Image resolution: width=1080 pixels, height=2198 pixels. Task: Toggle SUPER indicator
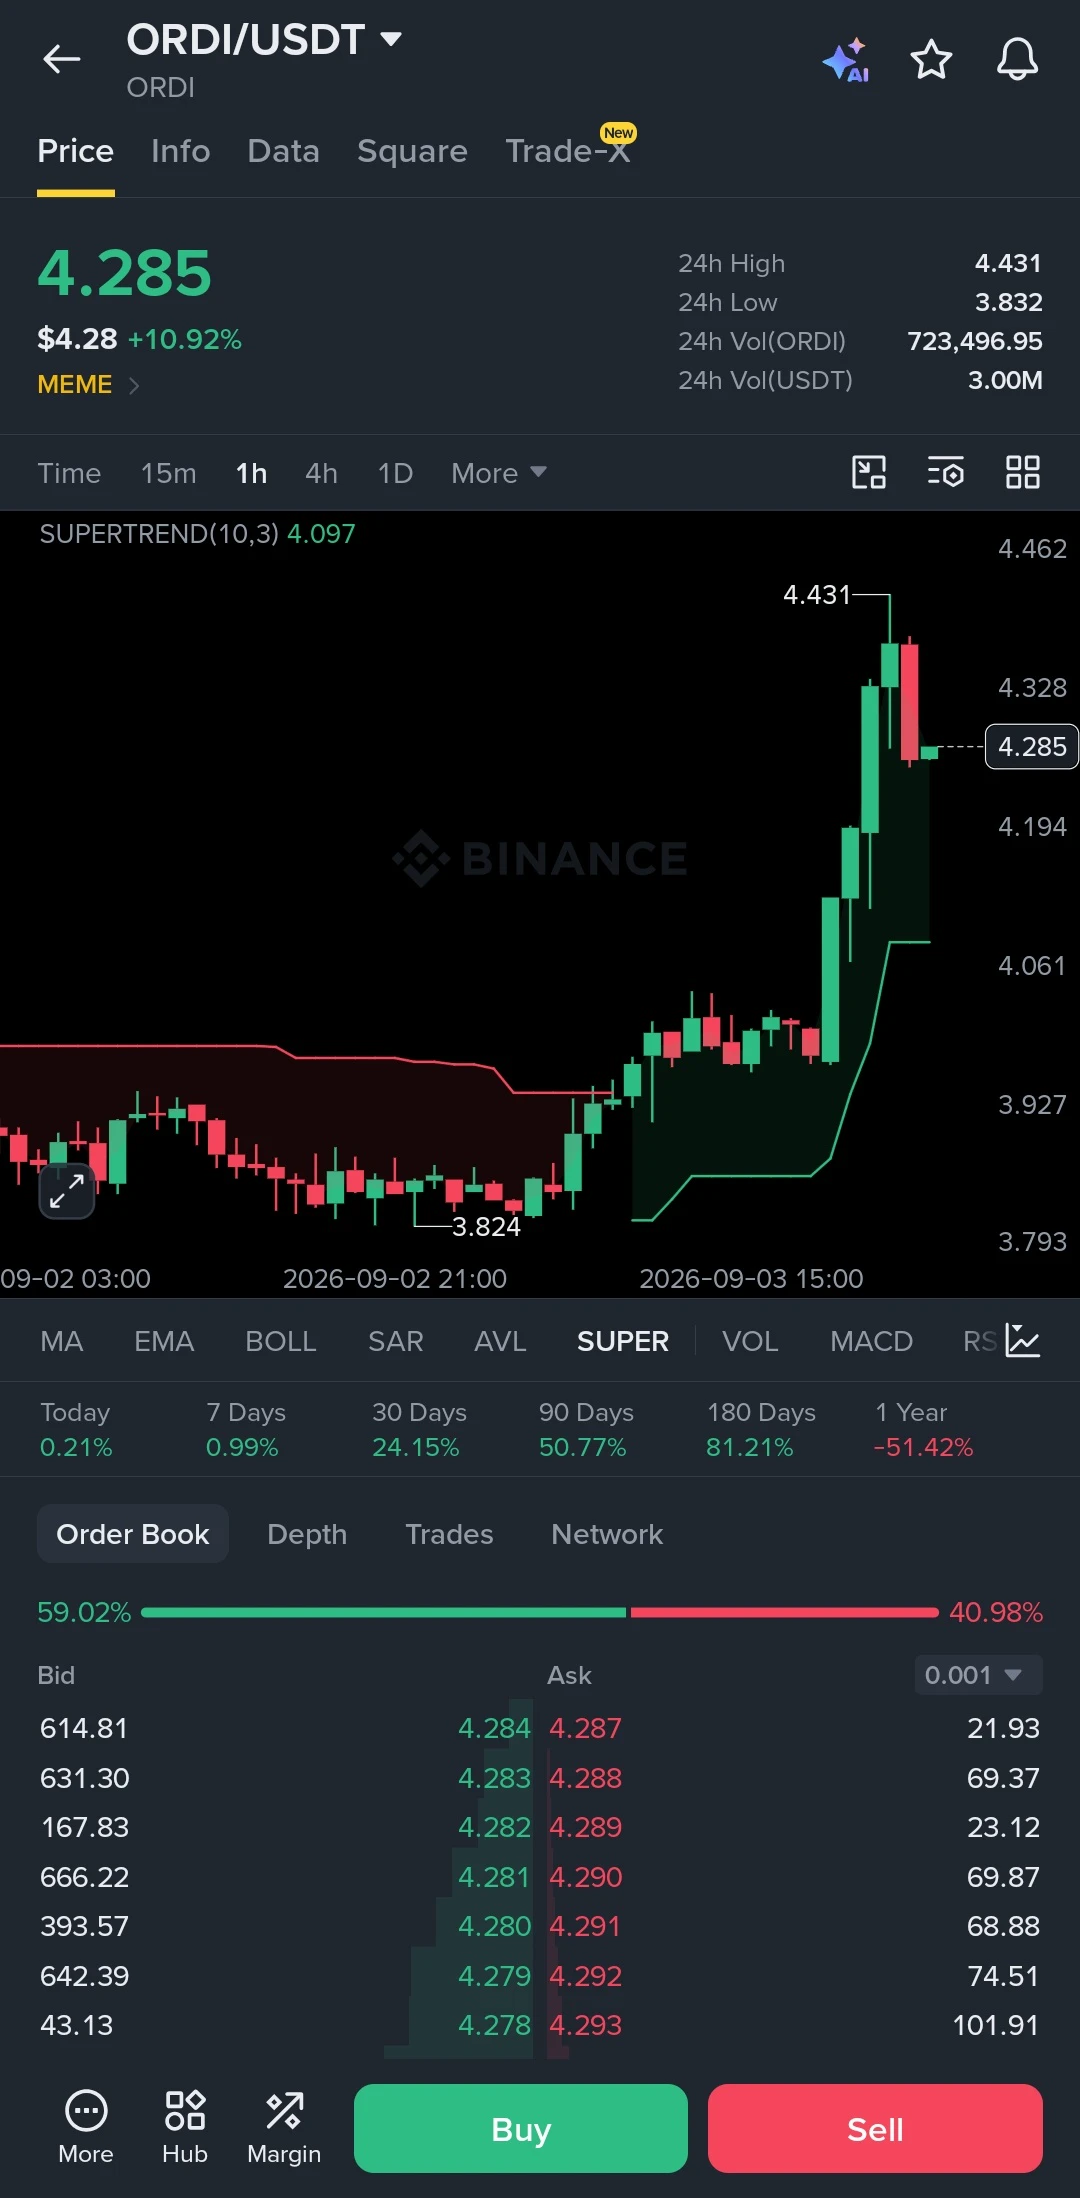click(x=622, y=1341)
